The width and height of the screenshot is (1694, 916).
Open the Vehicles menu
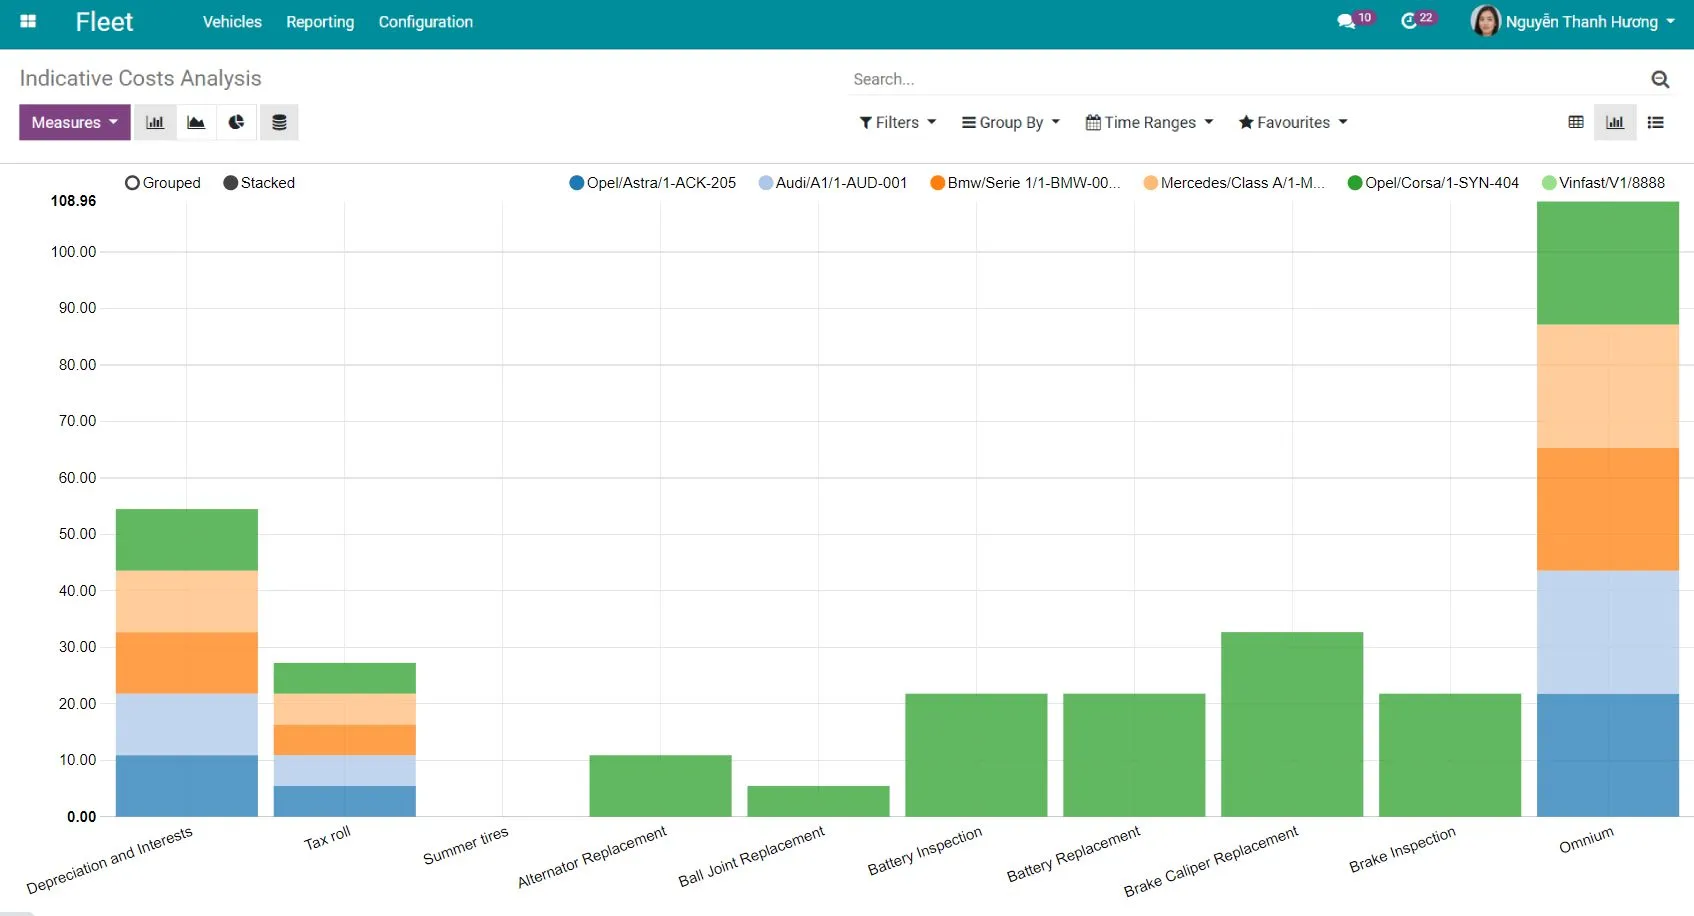[232, 22]
